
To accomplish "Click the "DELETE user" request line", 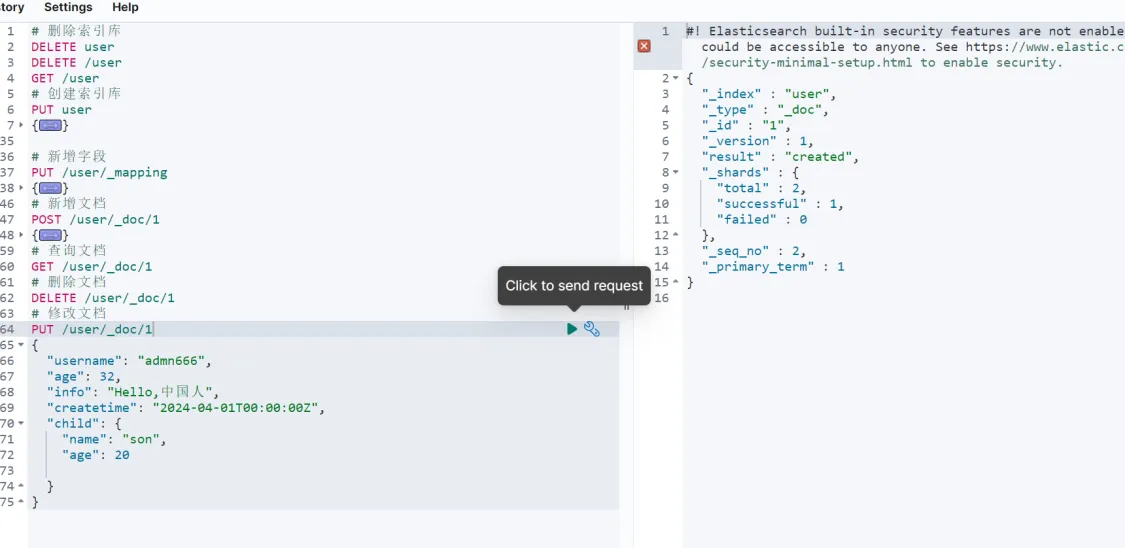I will point(72,47).
